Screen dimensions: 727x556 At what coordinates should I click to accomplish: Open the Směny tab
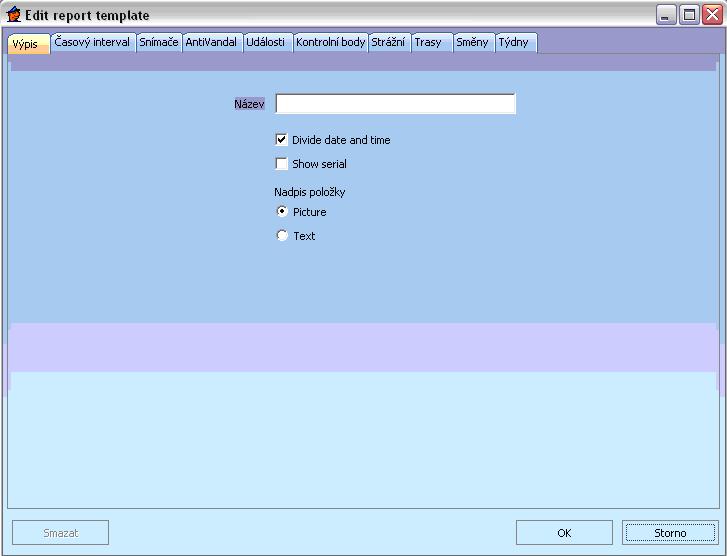point(474,43)
